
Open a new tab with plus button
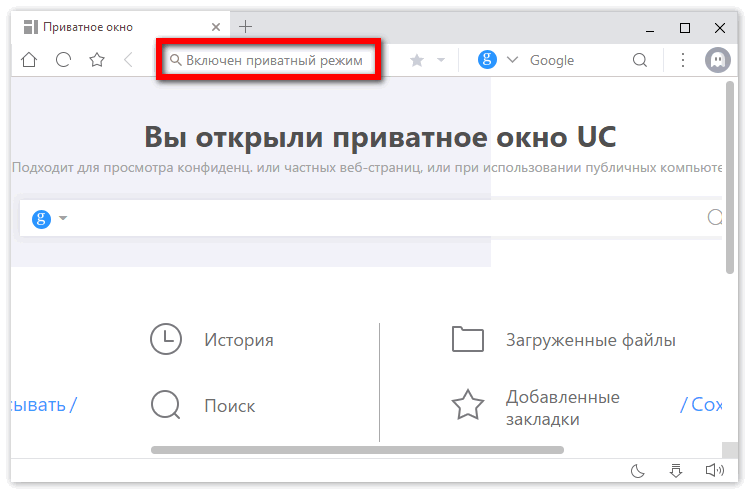click(x=246, y=27)
